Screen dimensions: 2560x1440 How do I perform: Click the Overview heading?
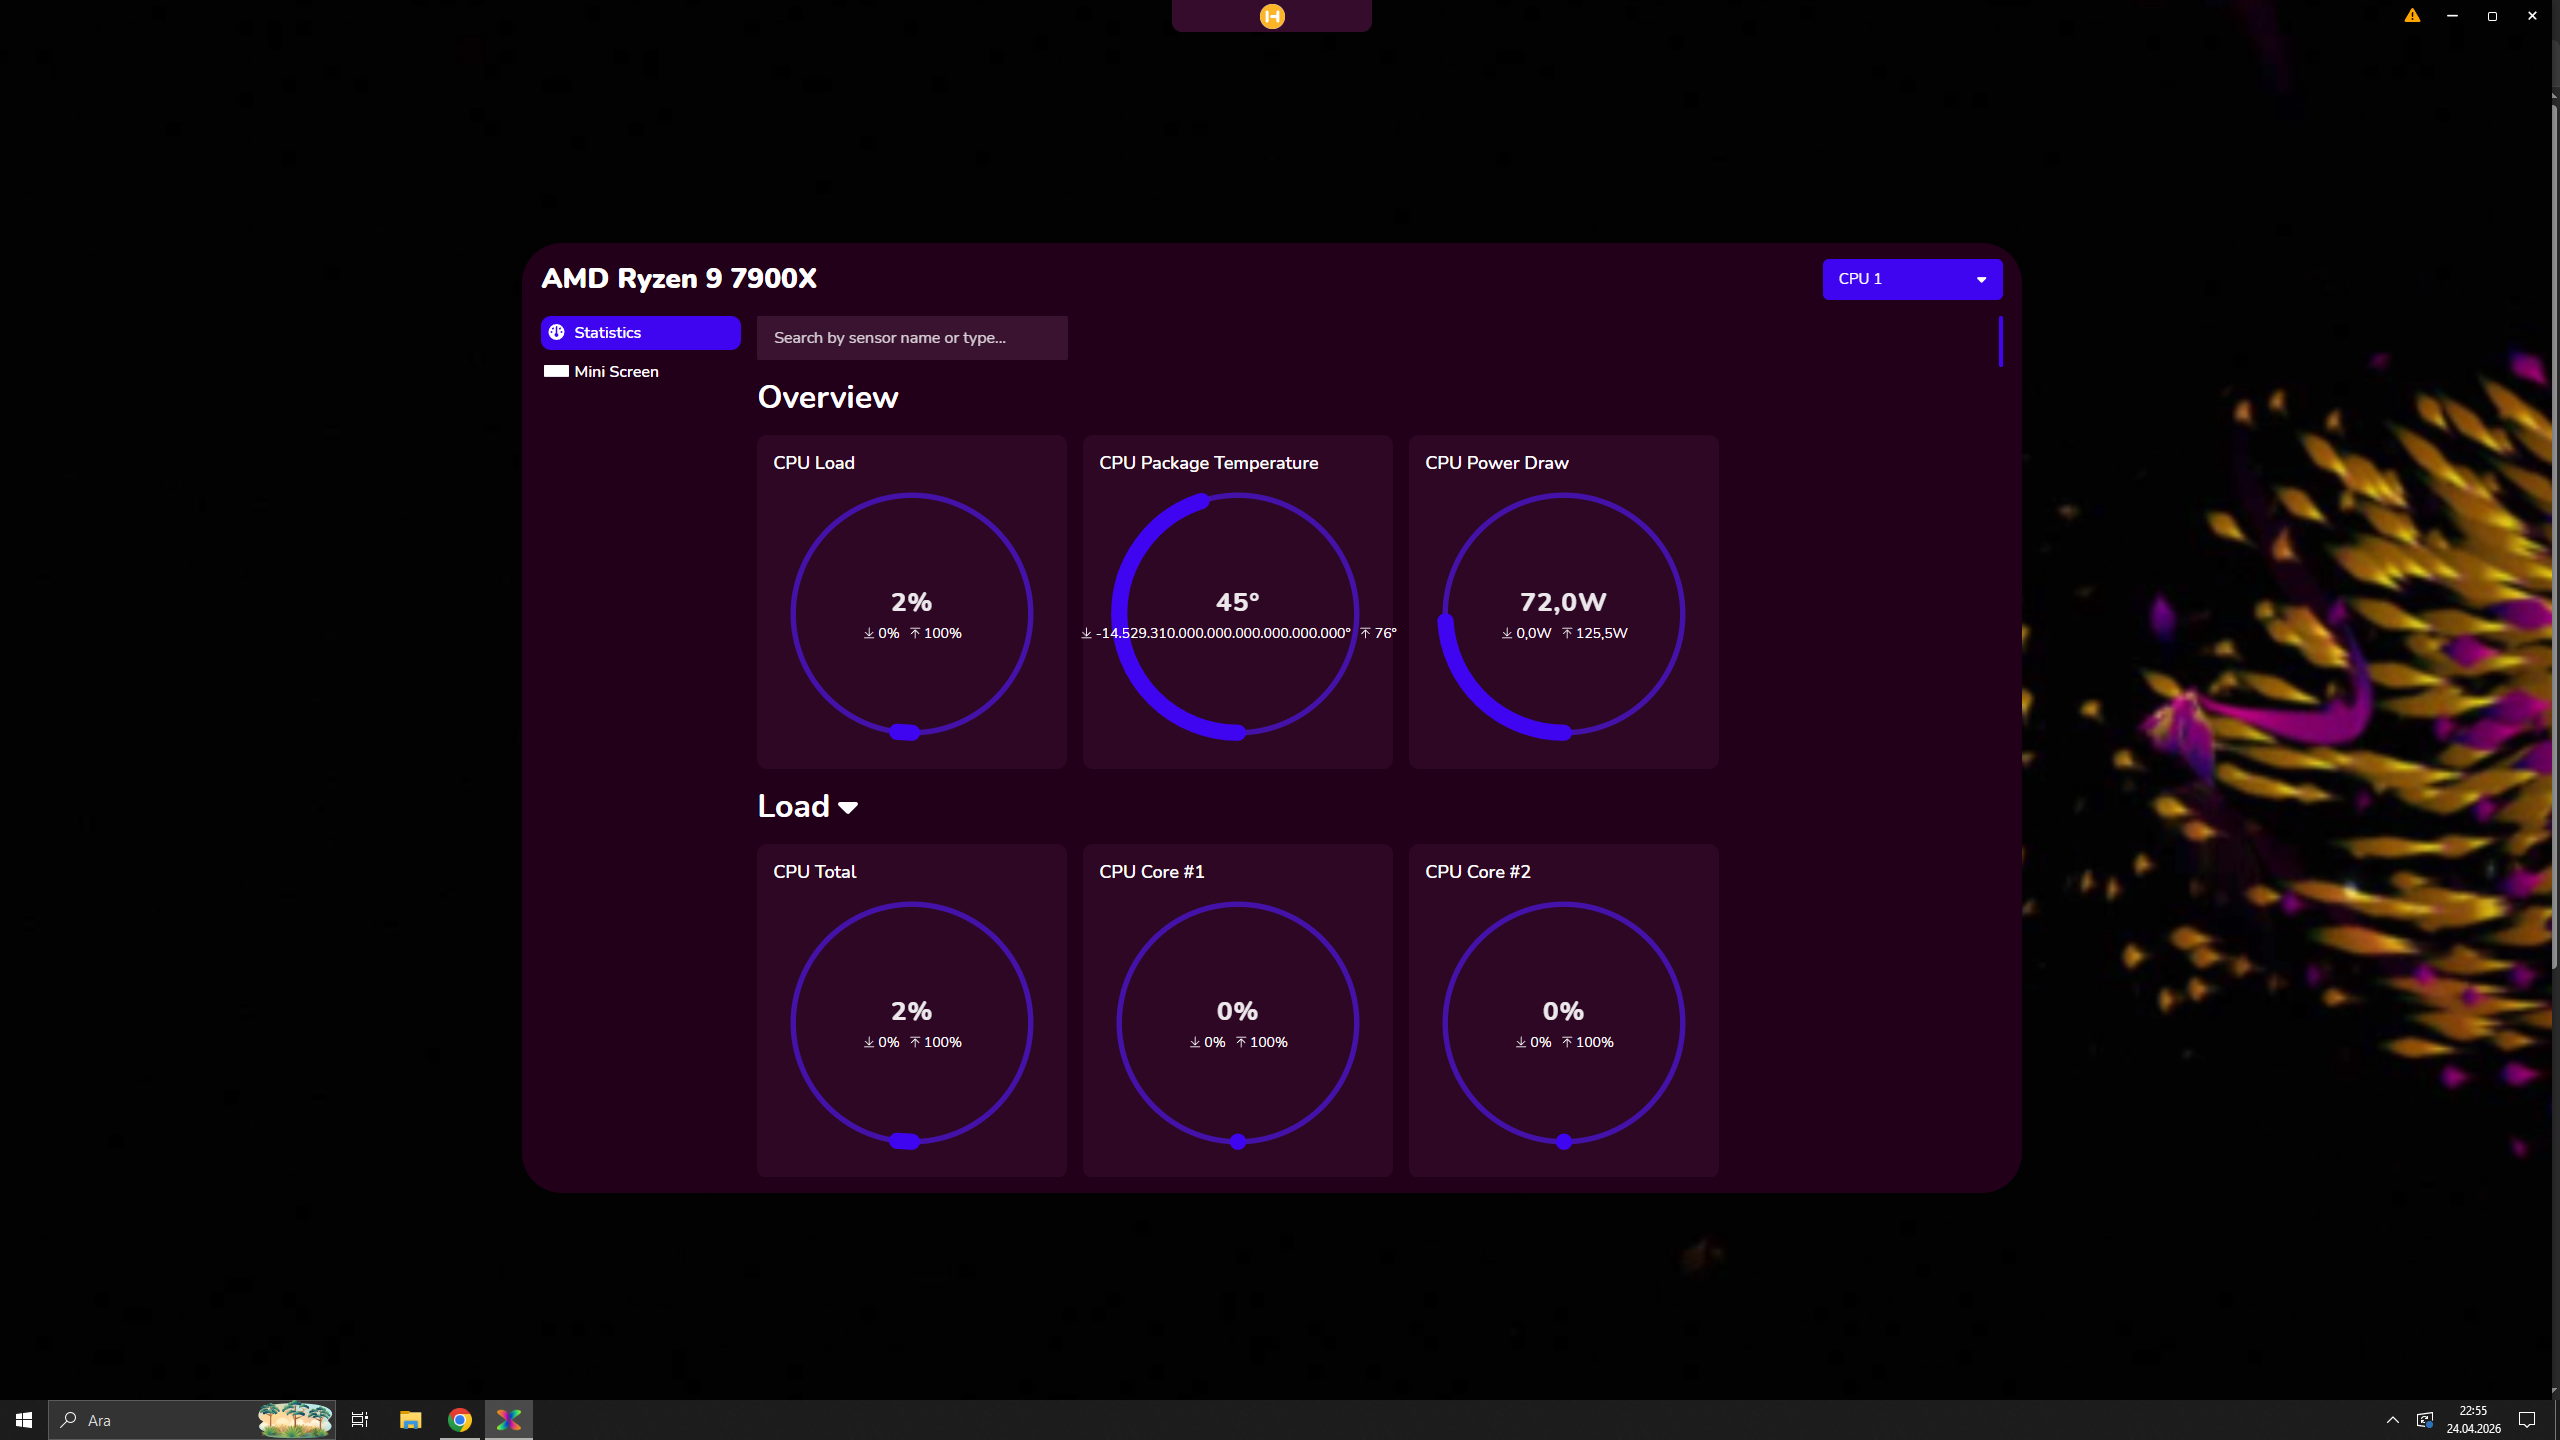pyautogui.click(x=828, y=397)
